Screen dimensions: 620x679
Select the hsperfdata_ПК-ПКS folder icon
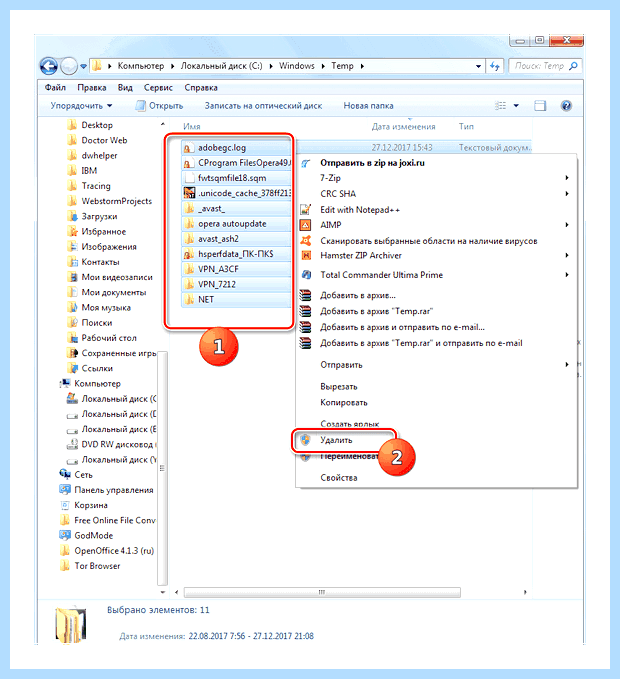pos(188,254)
